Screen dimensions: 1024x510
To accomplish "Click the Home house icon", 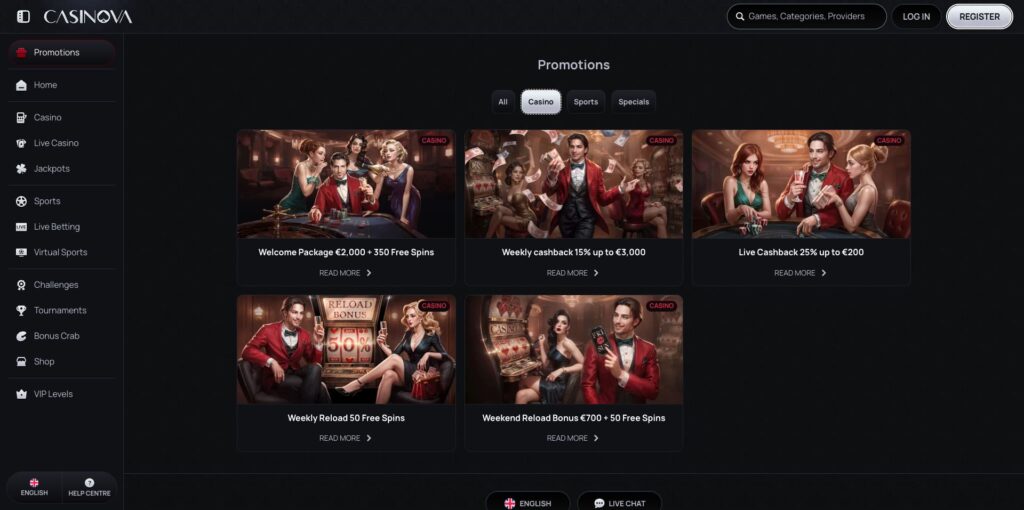I will [22, 85].
